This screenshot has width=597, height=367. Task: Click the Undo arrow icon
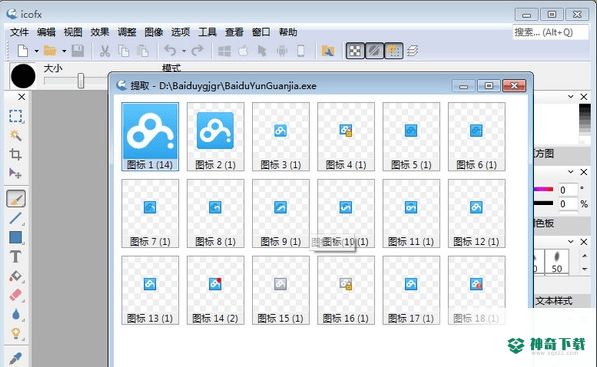coord(170,50)
